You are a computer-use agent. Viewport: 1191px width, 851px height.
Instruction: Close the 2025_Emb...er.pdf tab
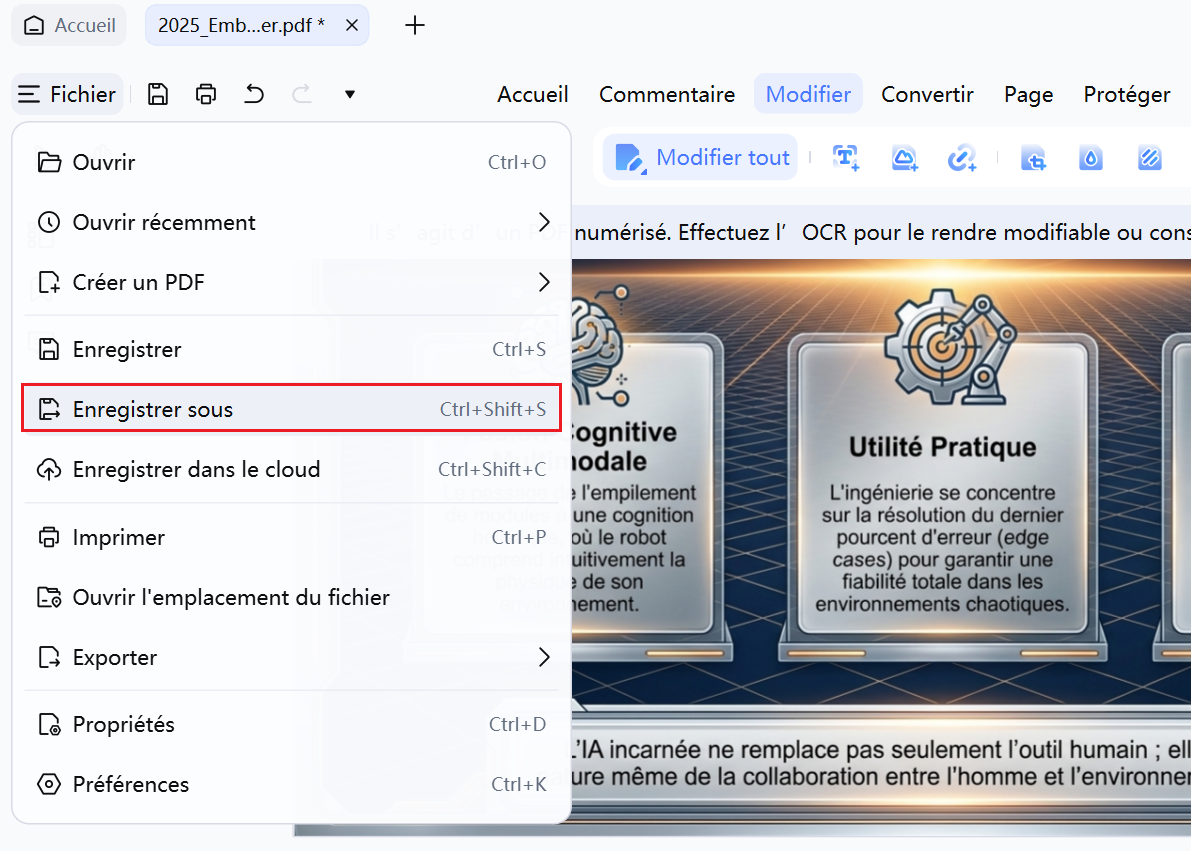352,25
